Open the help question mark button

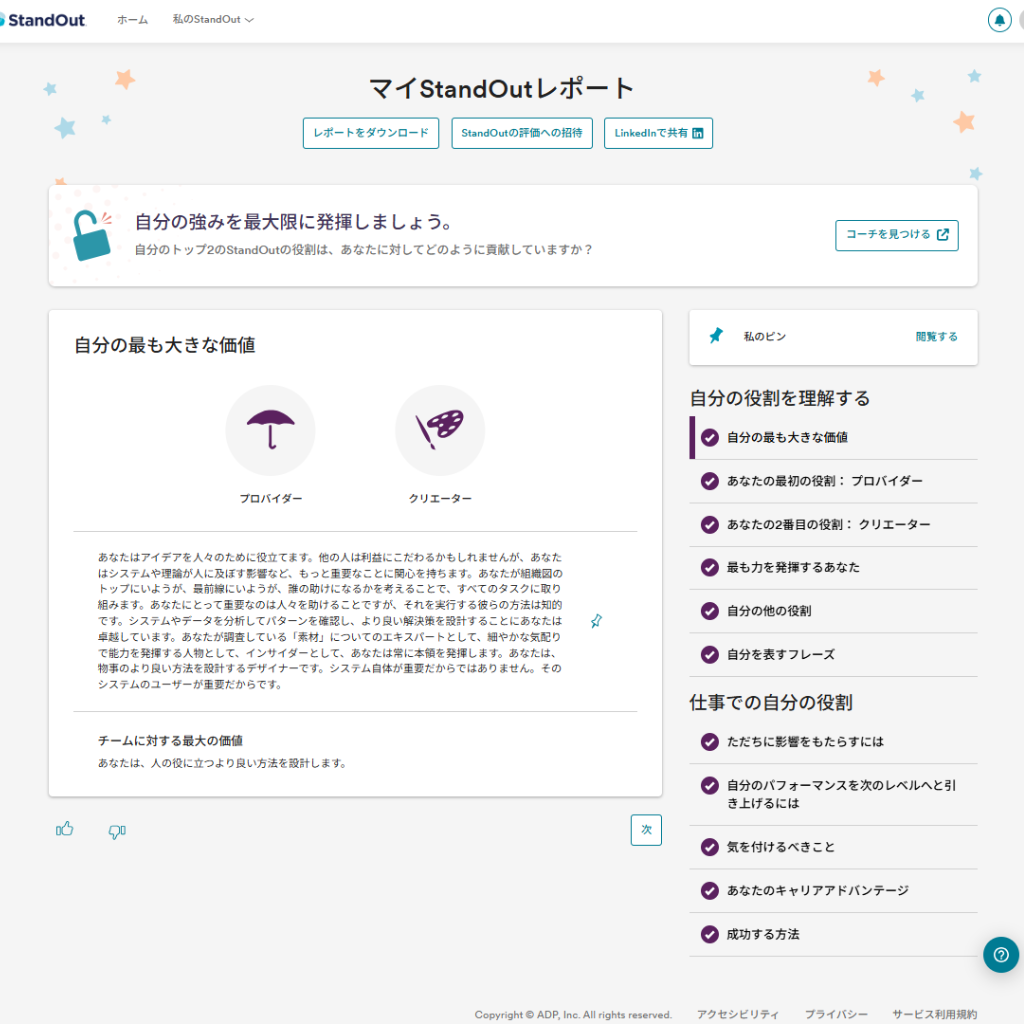(x=1000, y=955)
